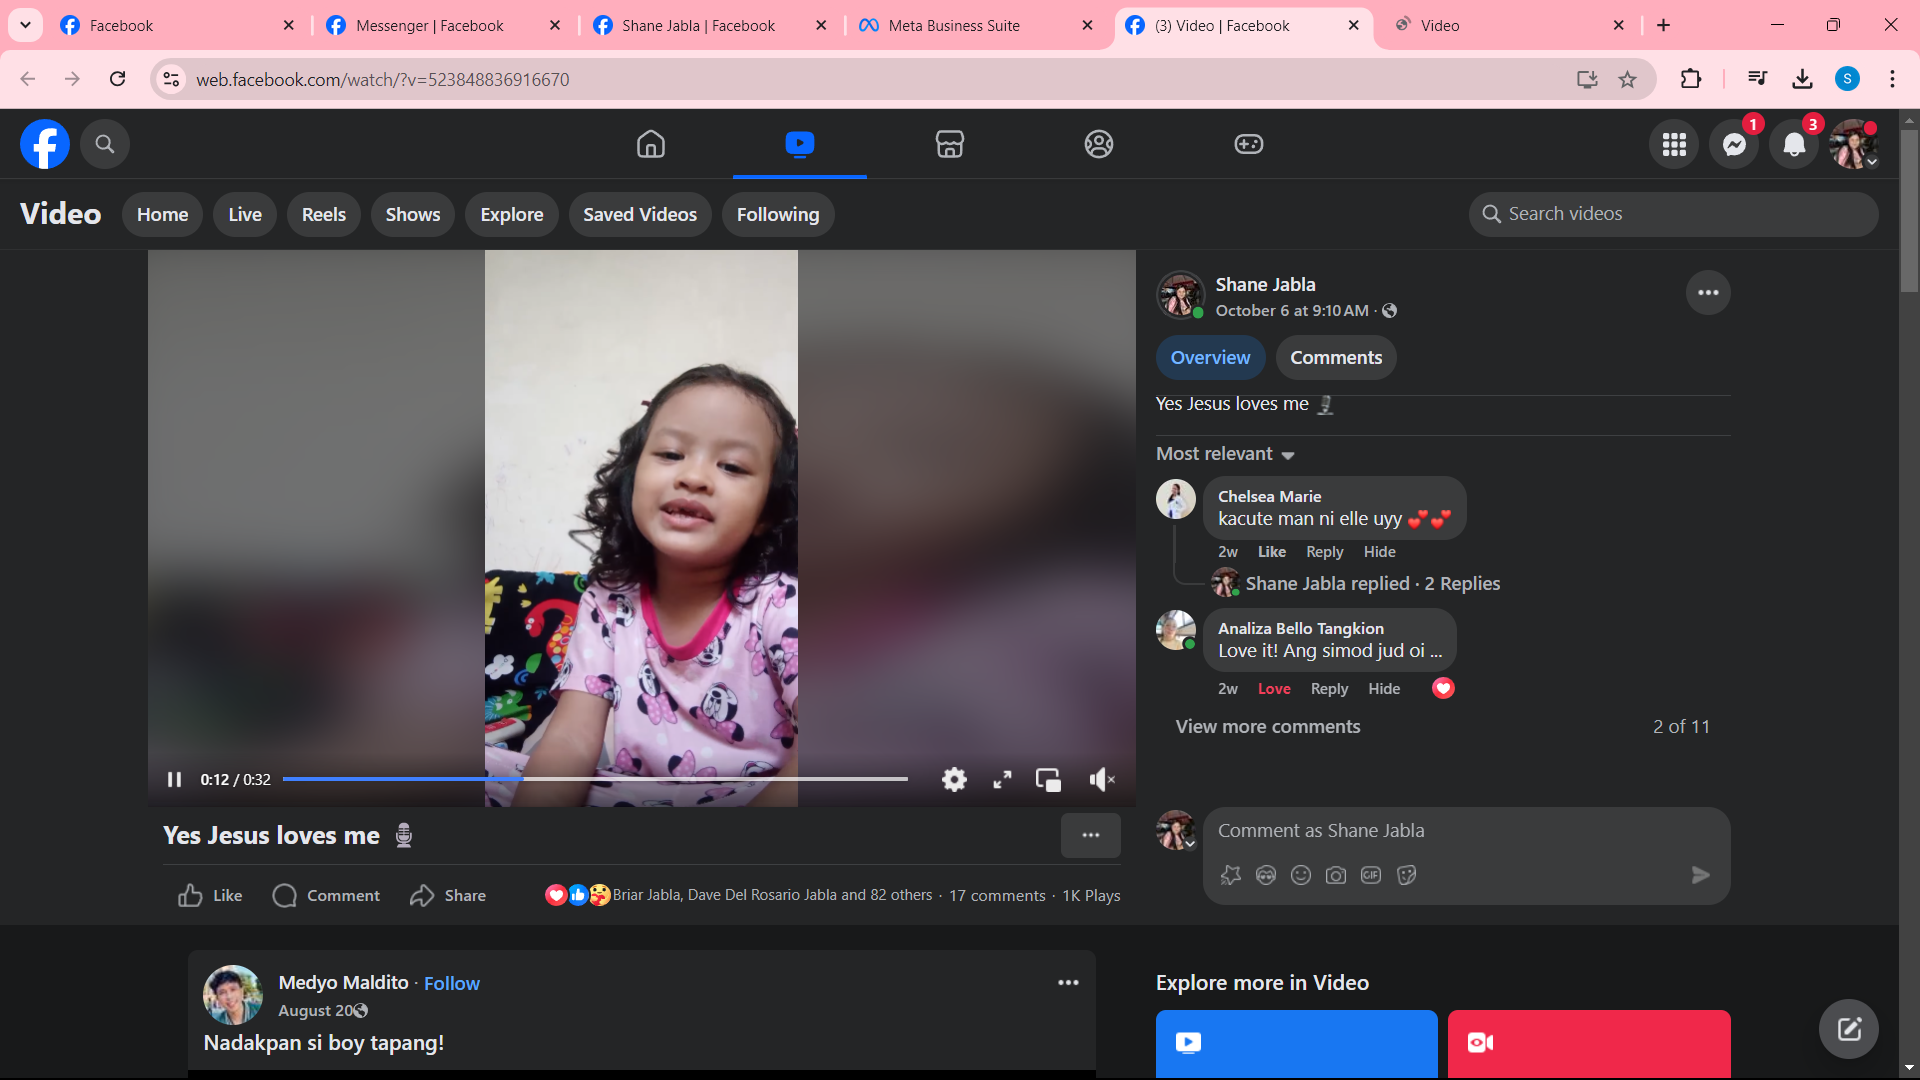Open the three-dot menu beside Shane Jabla's post

1708,293
